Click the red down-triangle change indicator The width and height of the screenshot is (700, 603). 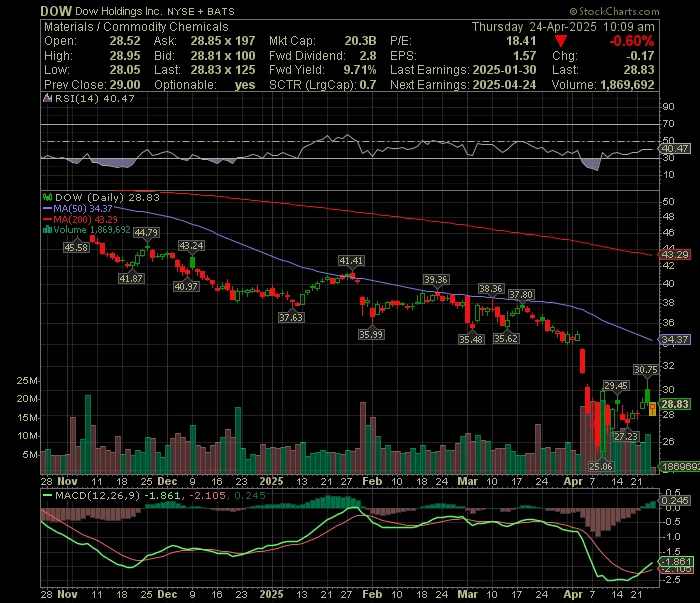point(561,42)
